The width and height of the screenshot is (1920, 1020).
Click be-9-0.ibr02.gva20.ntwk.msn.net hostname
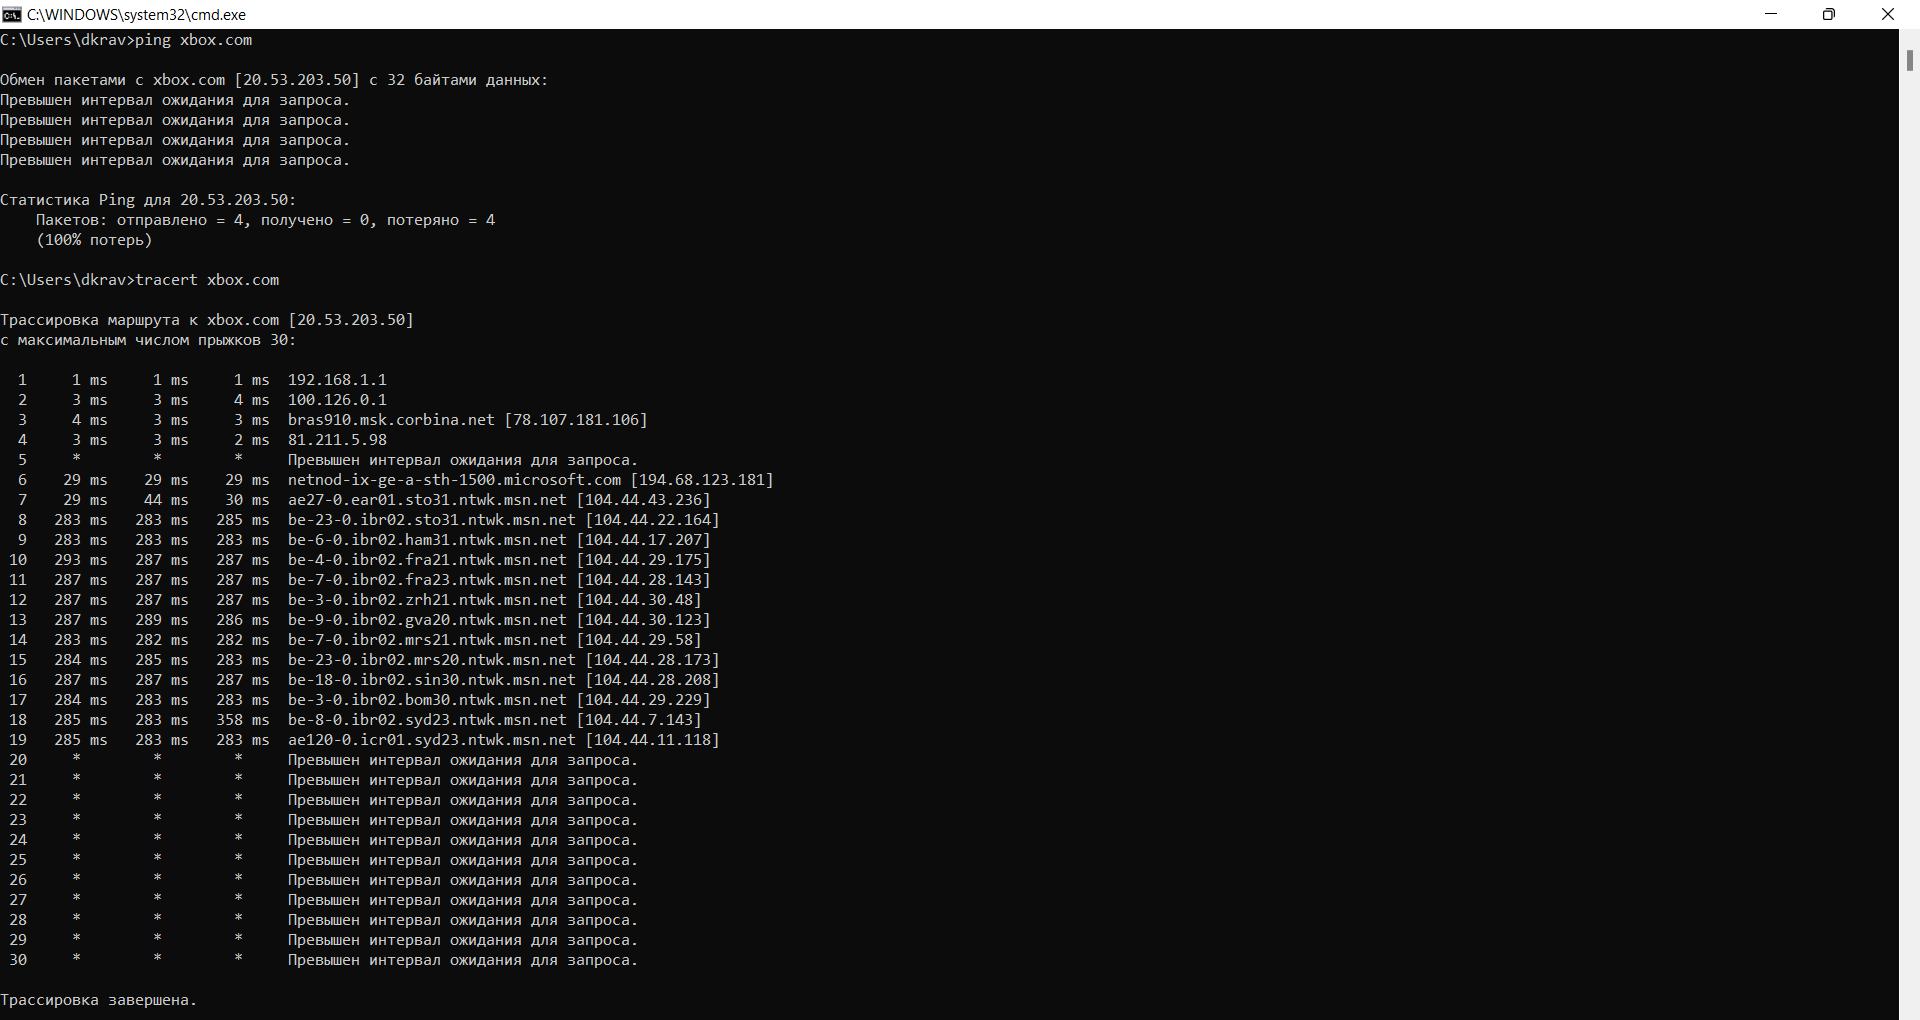[x=427, y=620]
